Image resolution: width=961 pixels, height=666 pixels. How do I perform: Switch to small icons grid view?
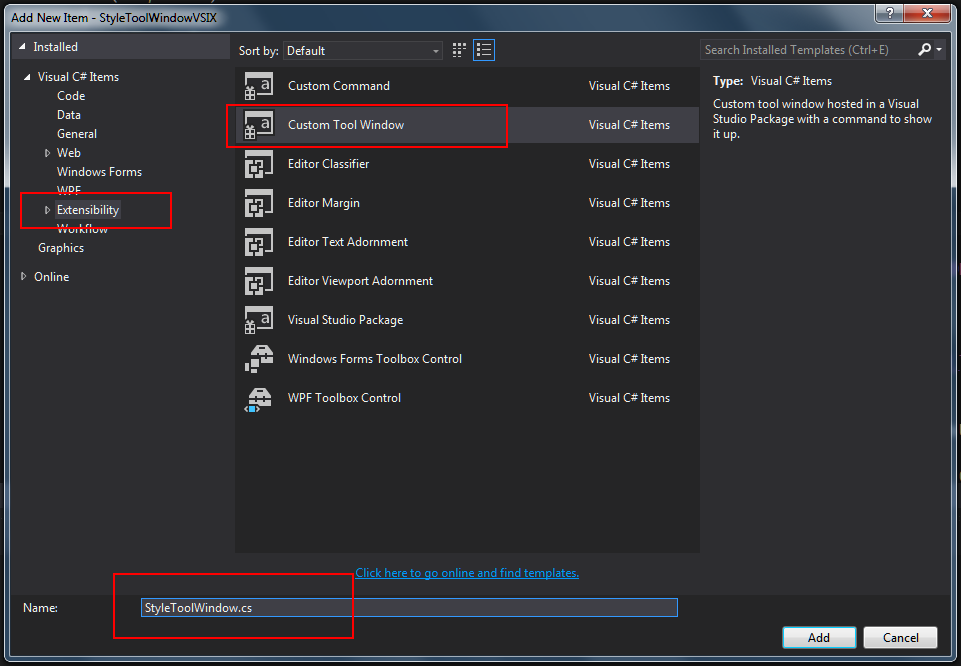pyautogui.click(x=460, y=50)
